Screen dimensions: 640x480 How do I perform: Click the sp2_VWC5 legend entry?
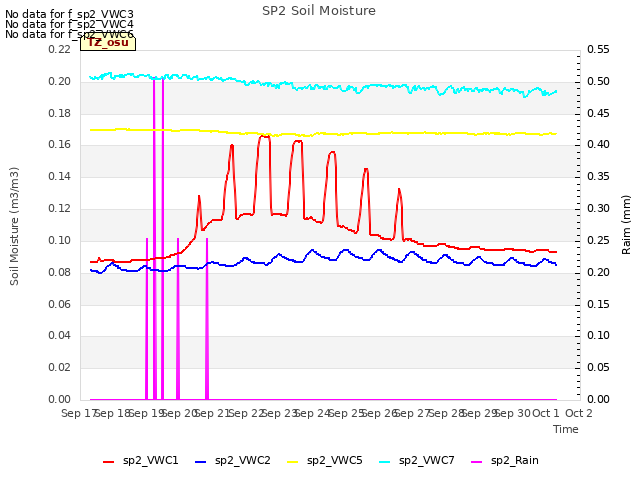pyautogui.click(x=324, y=461)
